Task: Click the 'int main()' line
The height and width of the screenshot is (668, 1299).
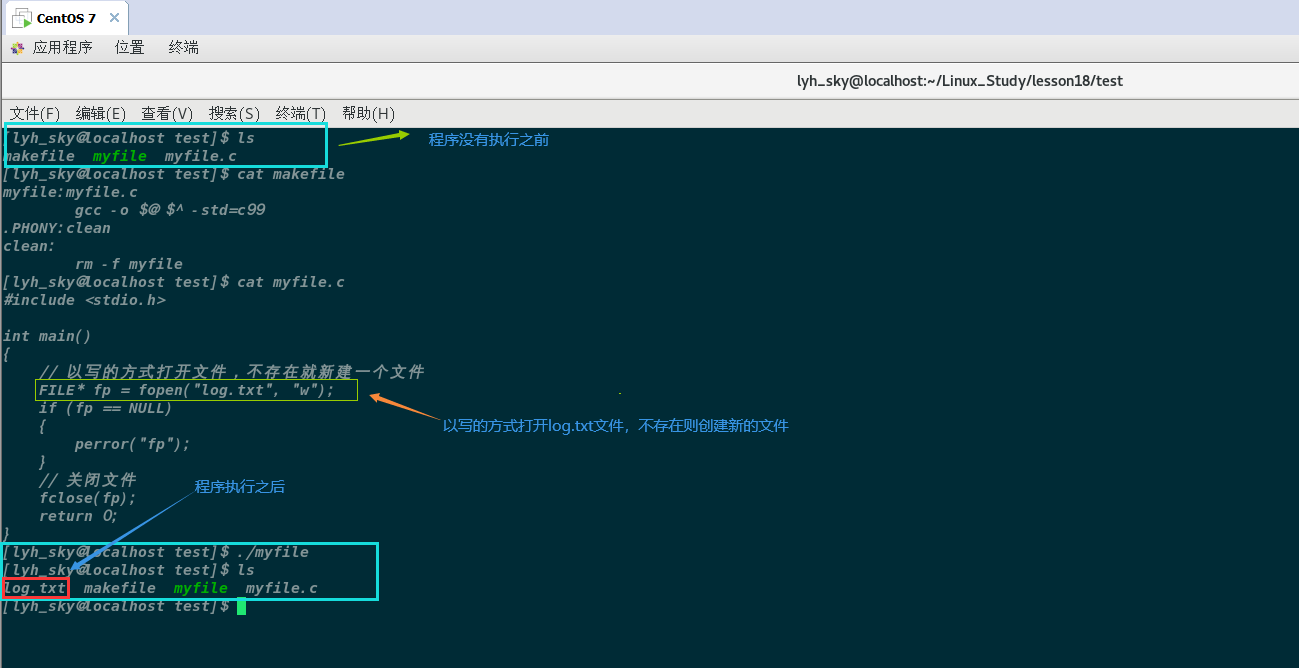Action: [47, 336]
